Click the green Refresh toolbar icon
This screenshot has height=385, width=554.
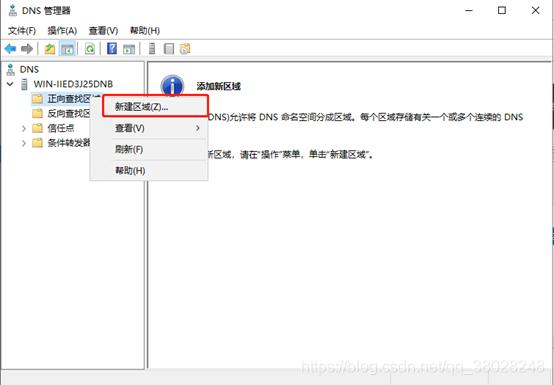[90, 49]
